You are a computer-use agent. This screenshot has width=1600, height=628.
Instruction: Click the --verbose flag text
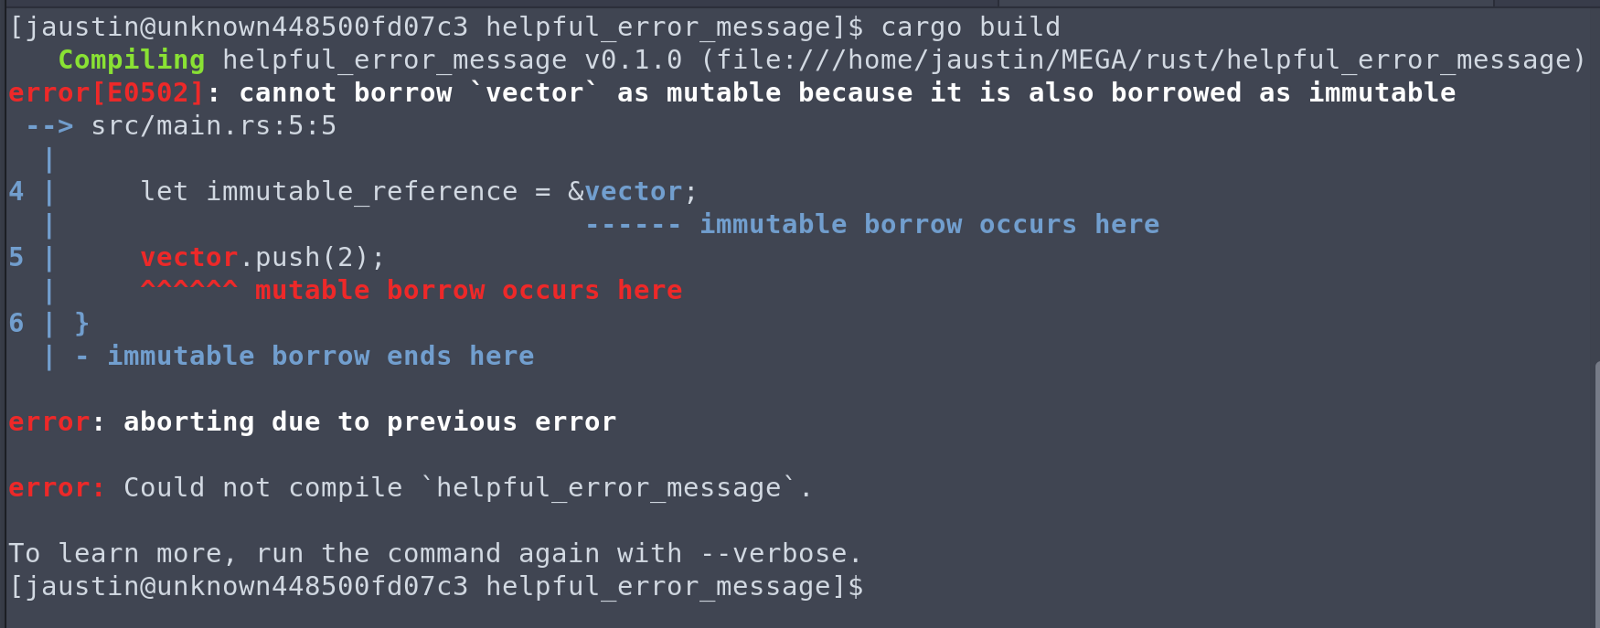(789, 554)
